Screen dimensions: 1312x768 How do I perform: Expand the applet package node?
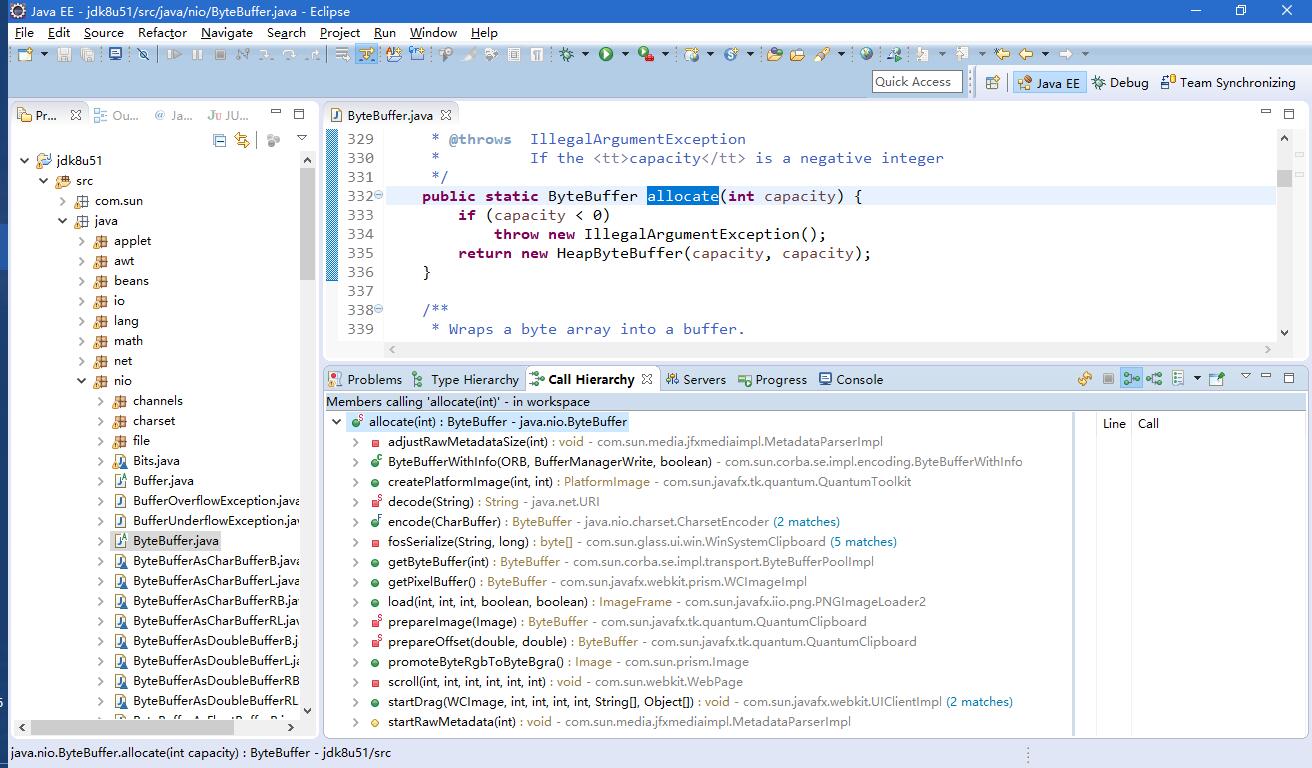click(82, 241)
